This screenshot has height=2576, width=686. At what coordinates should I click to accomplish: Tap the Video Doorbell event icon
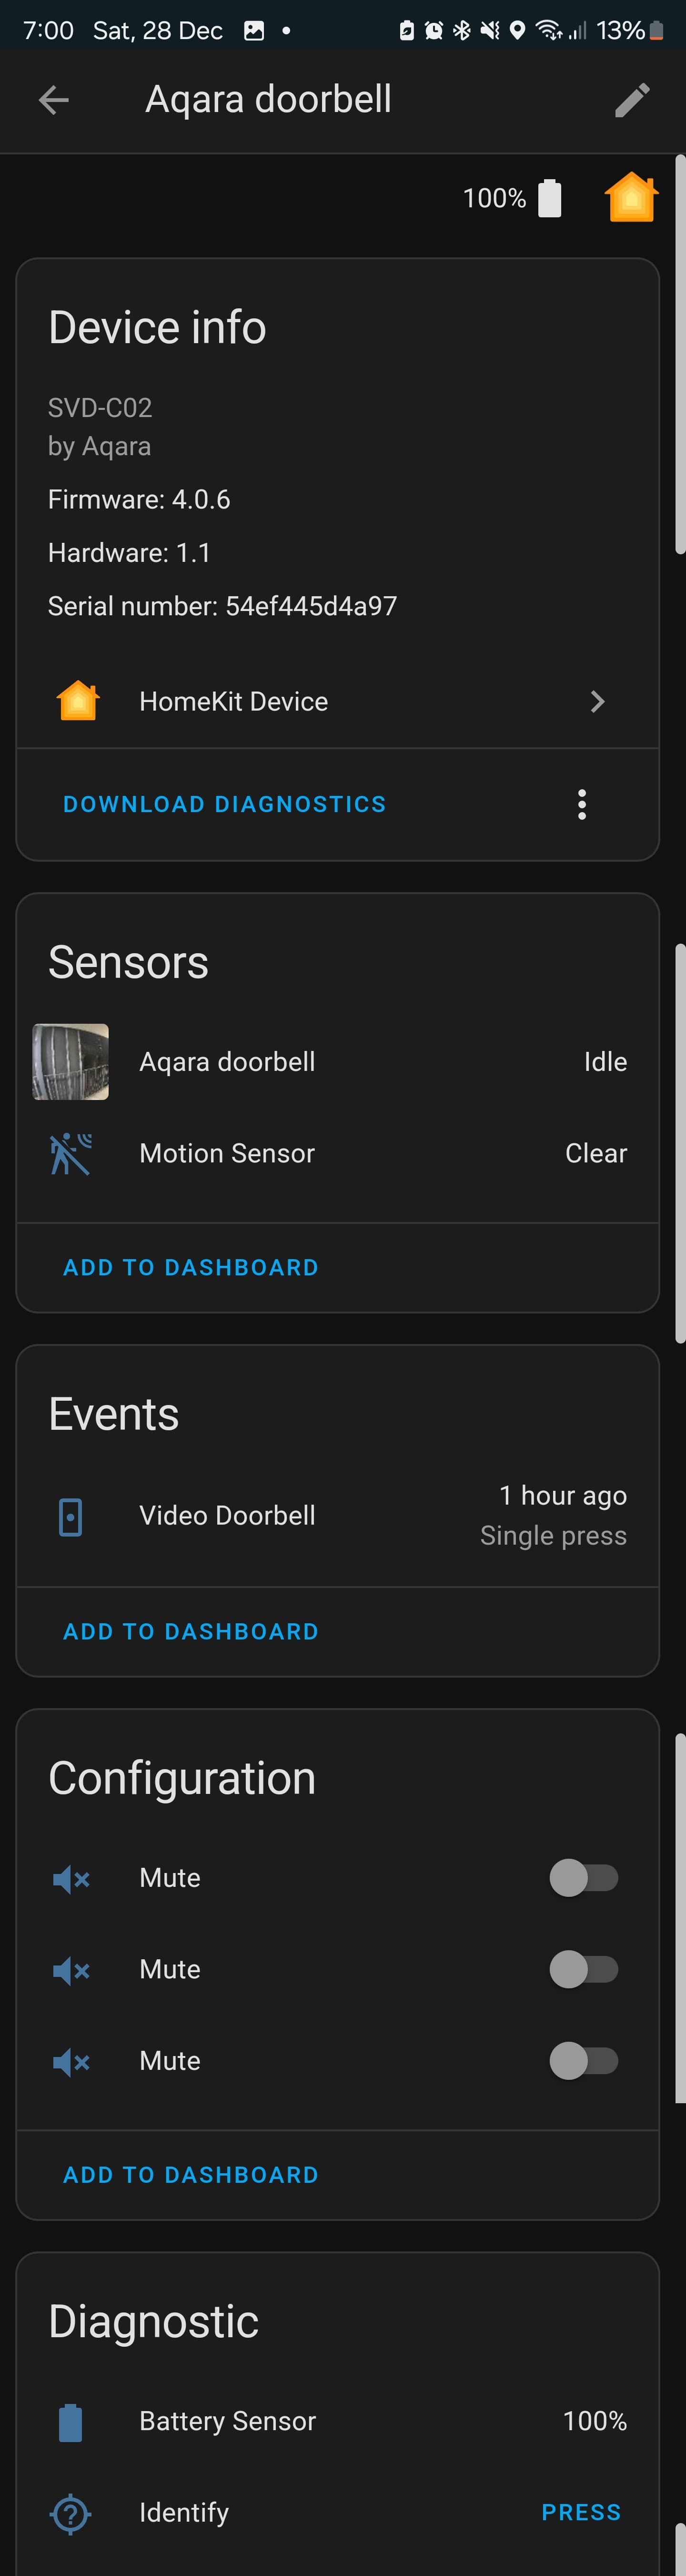(x=71, y=1516)
